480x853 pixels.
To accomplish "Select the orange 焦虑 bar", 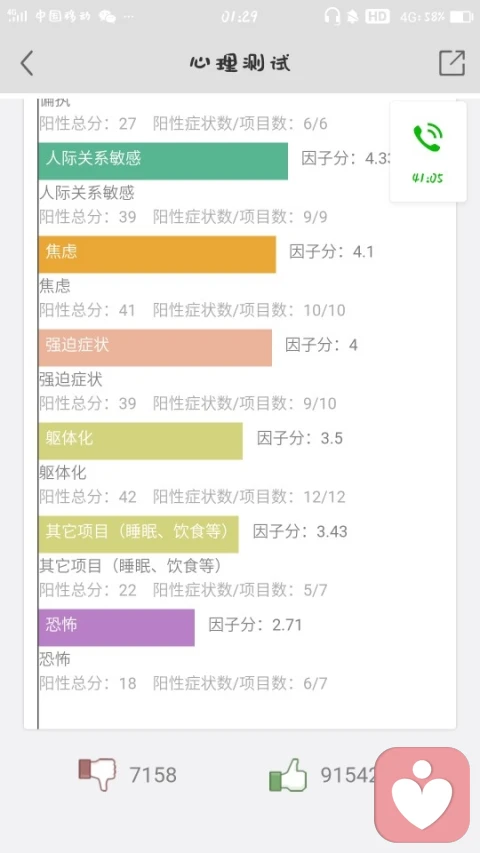I will [x=157, y=254].
